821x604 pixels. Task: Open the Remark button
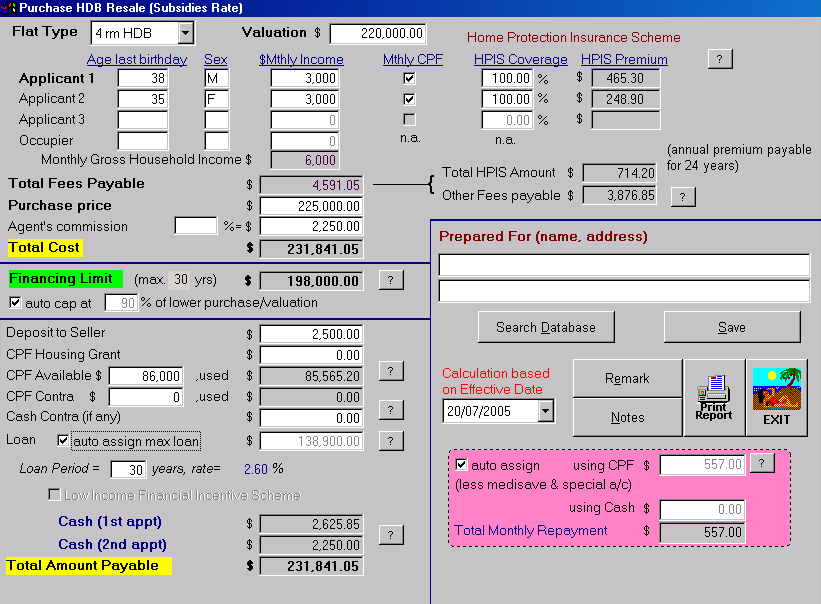tap(627, 378)
